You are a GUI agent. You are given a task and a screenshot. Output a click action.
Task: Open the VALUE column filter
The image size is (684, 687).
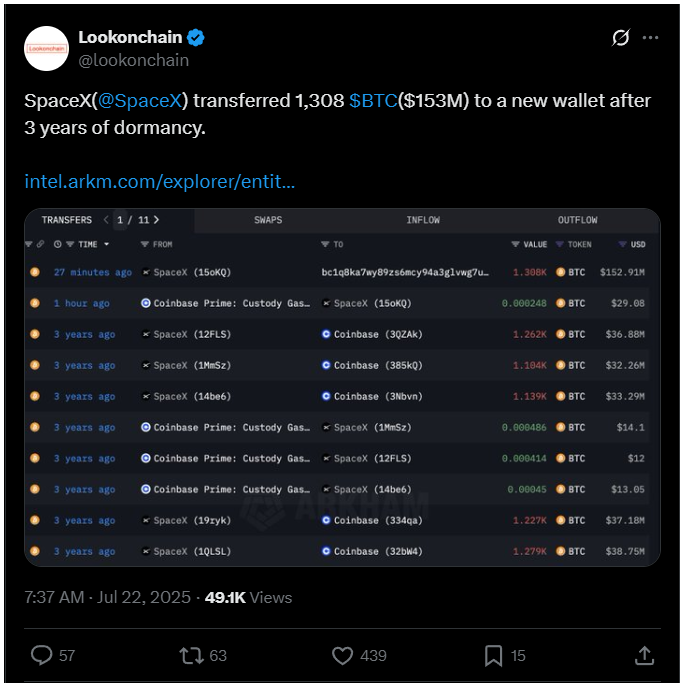[516, 244]
